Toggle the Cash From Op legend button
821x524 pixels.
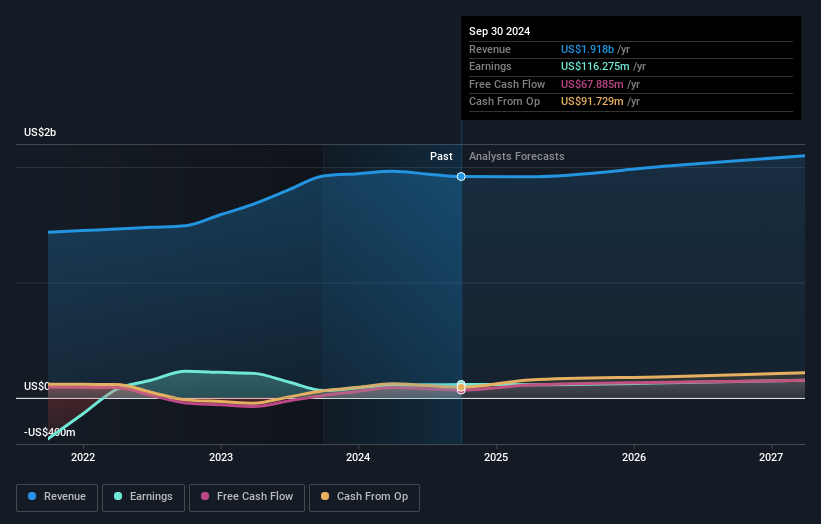point(364,497)
